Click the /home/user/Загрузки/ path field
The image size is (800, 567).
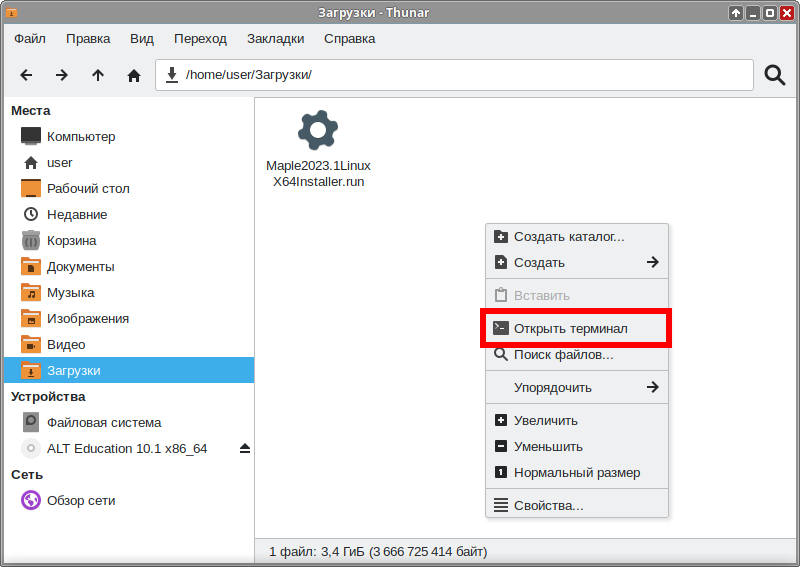click(454, 75)
